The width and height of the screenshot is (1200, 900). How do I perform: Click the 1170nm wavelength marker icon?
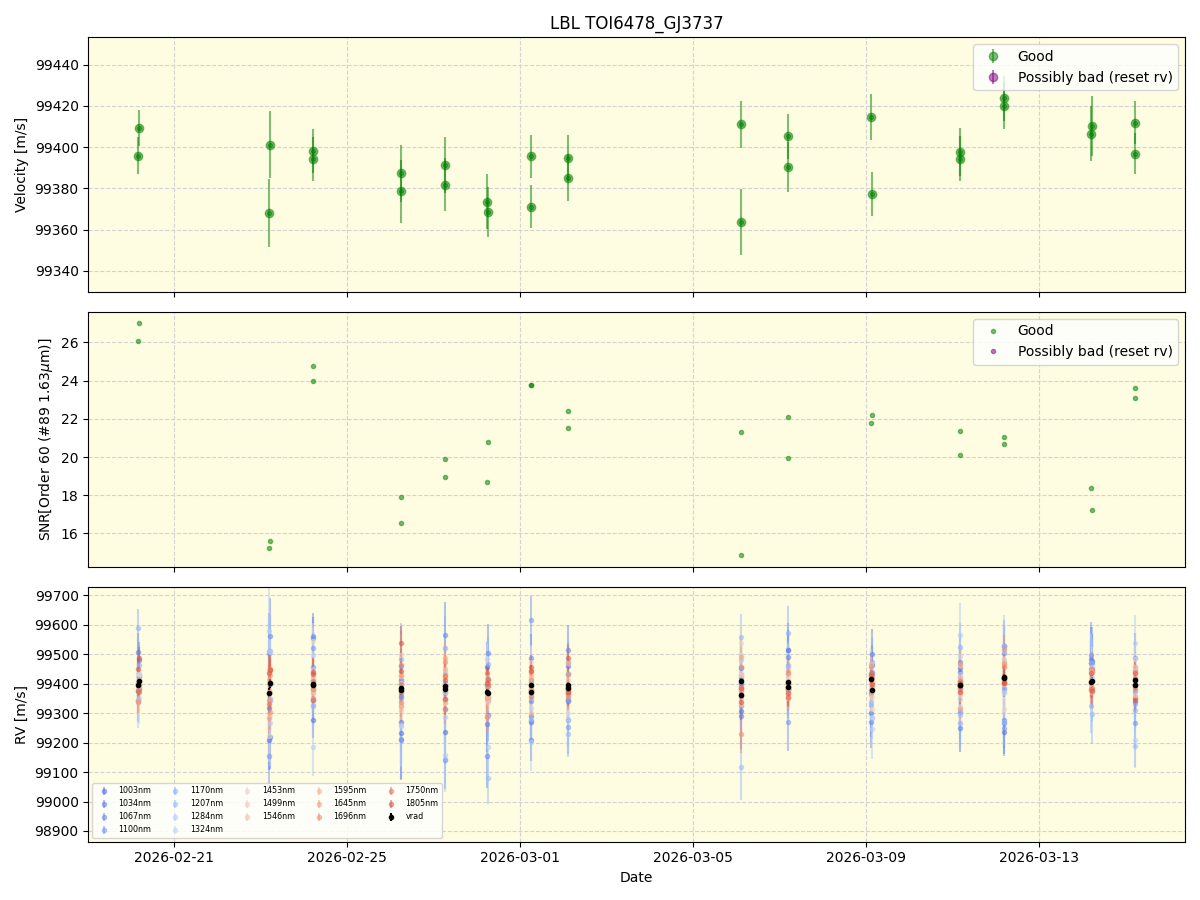point(176,790)
